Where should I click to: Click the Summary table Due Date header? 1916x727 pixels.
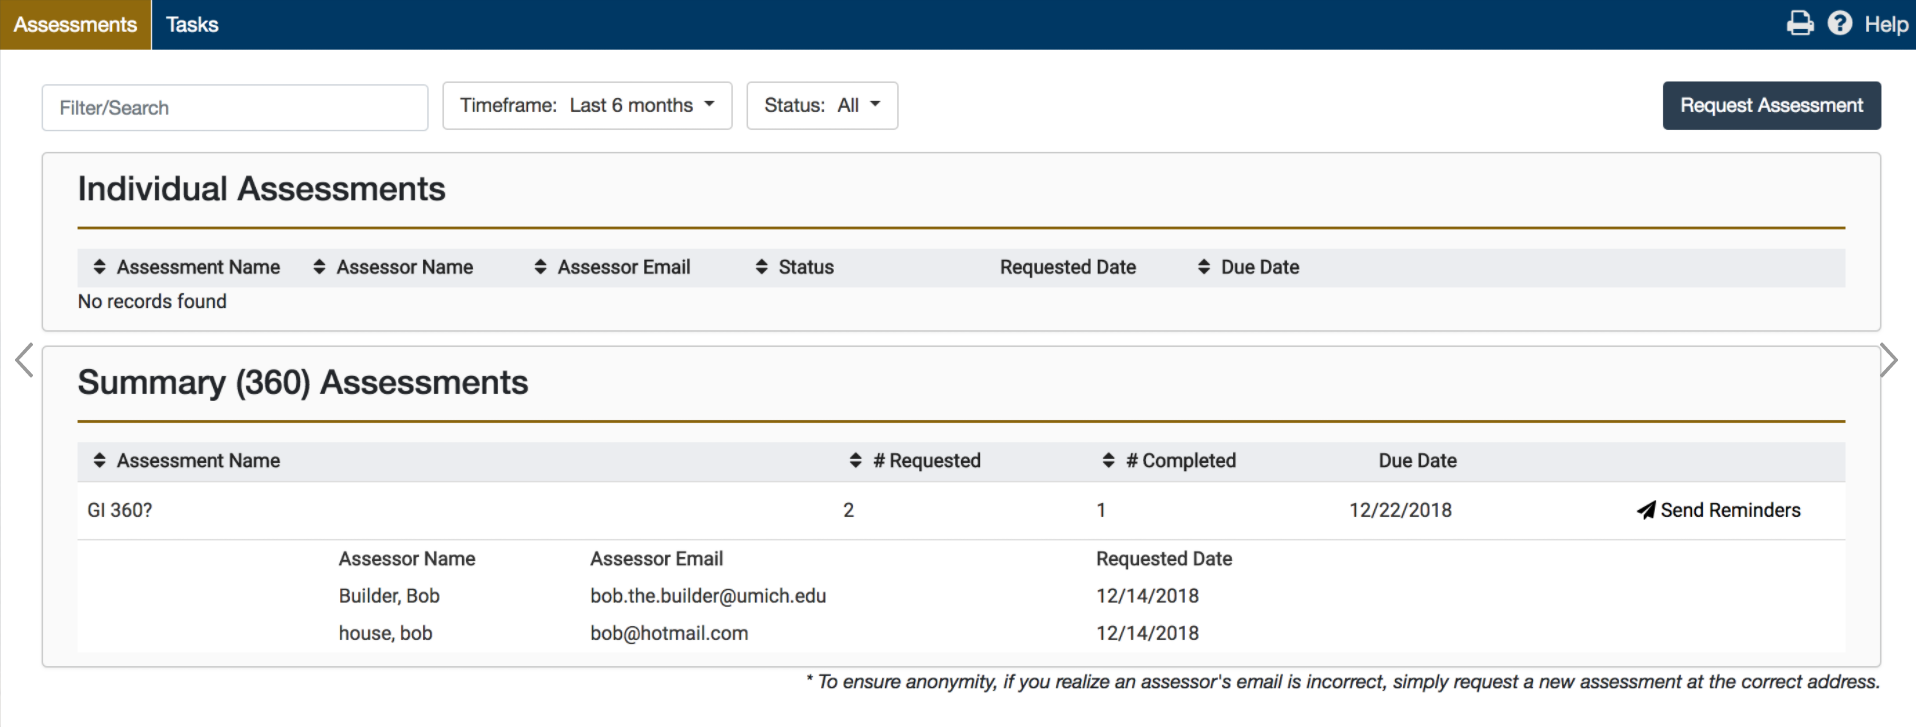pos(1417,460)
